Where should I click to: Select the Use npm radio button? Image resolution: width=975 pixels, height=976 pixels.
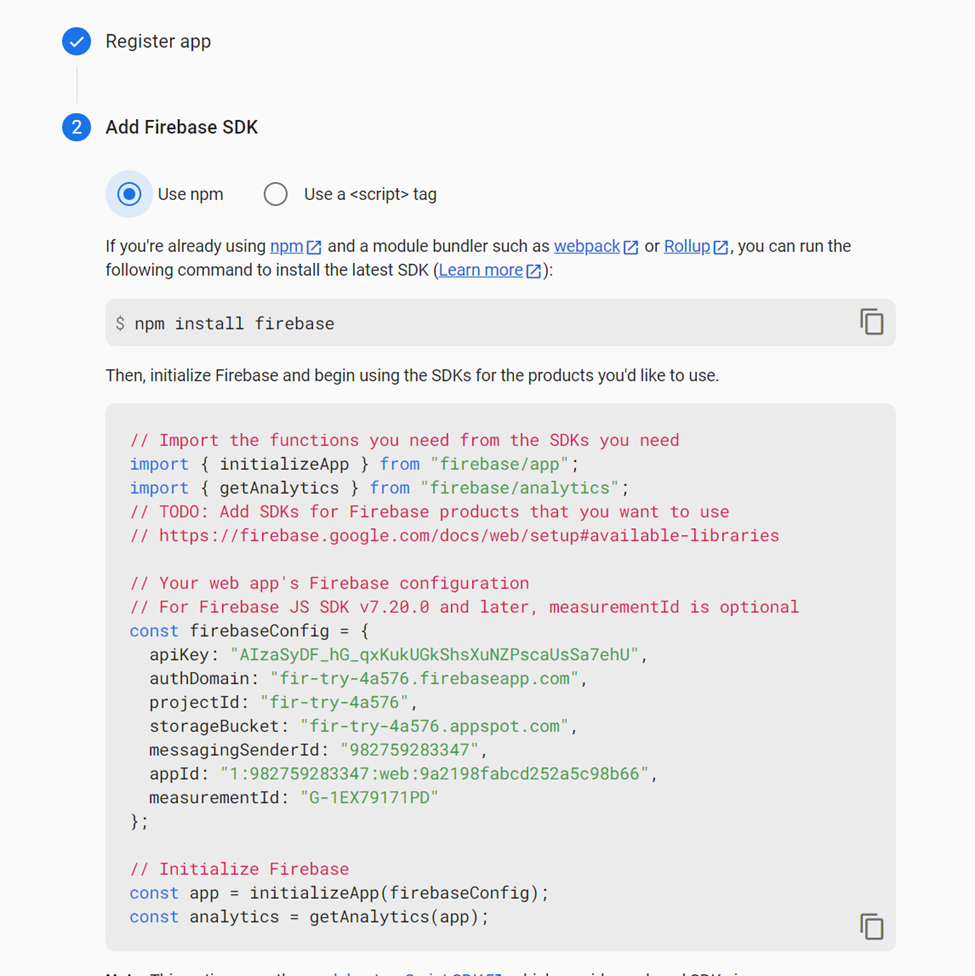[130, 194]
